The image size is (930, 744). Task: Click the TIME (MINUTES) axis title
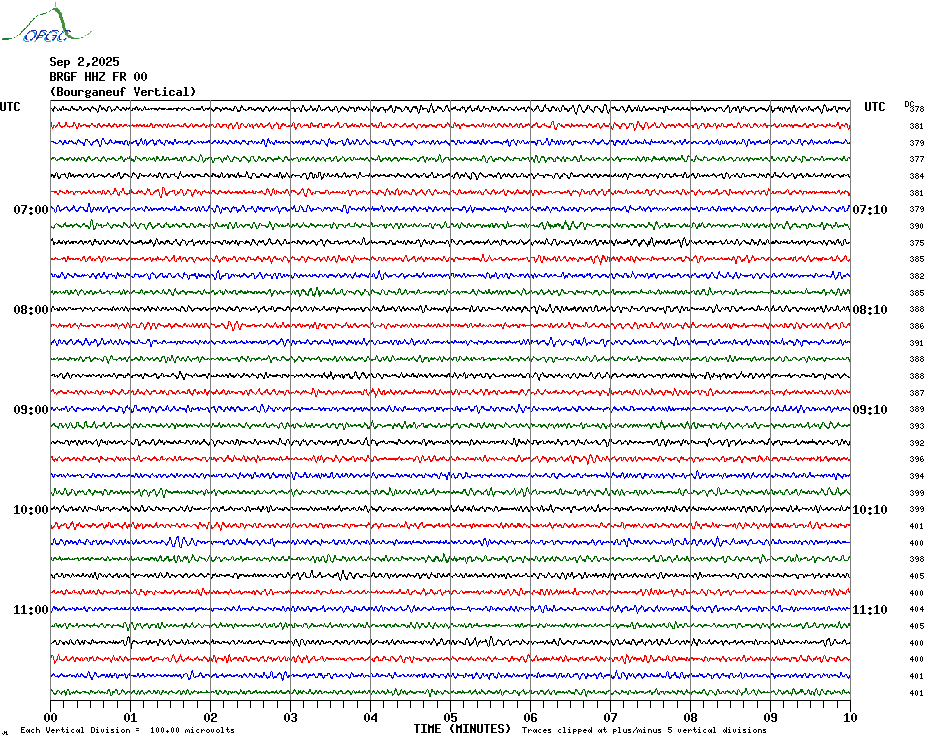pyautogui.click(x=462, y=729)
